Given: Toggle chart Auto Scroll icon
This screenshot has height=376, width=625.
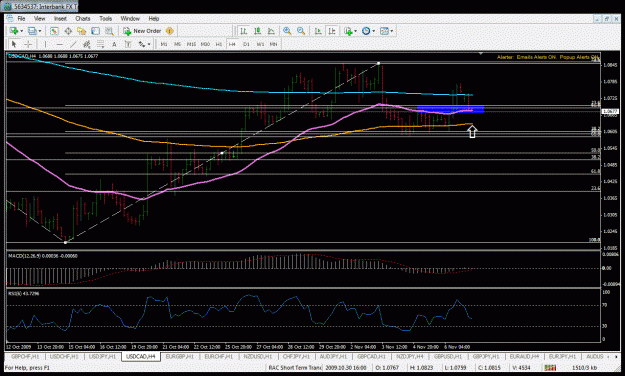Looking at the screenshot, I should click(318, 31).
